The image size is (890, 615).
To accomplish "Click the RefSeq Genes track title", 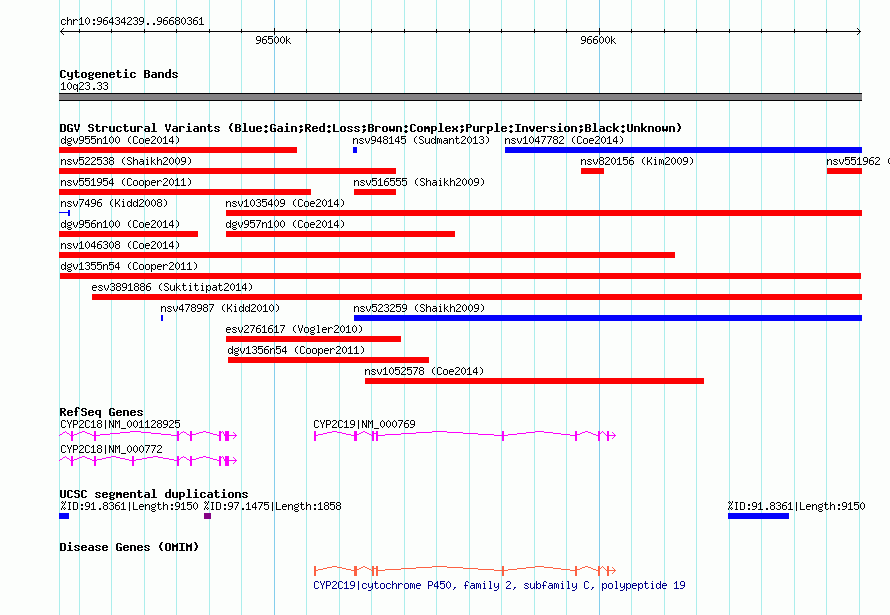I will (101, 412).
